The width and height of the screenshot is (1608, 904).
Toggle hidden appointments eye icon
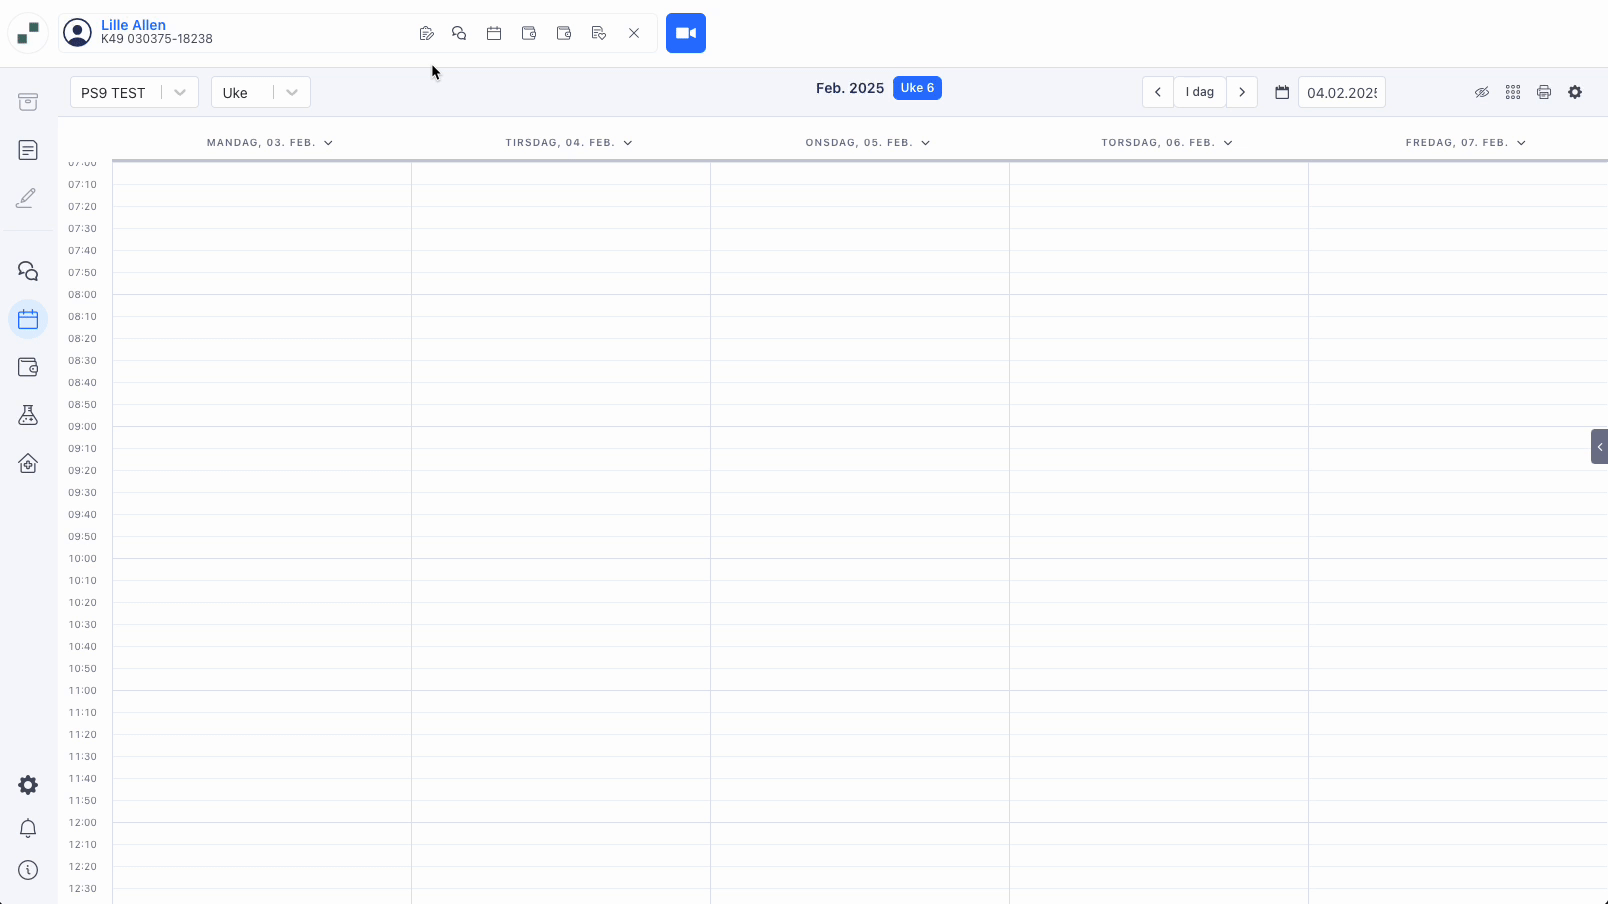pos(1482,92)
